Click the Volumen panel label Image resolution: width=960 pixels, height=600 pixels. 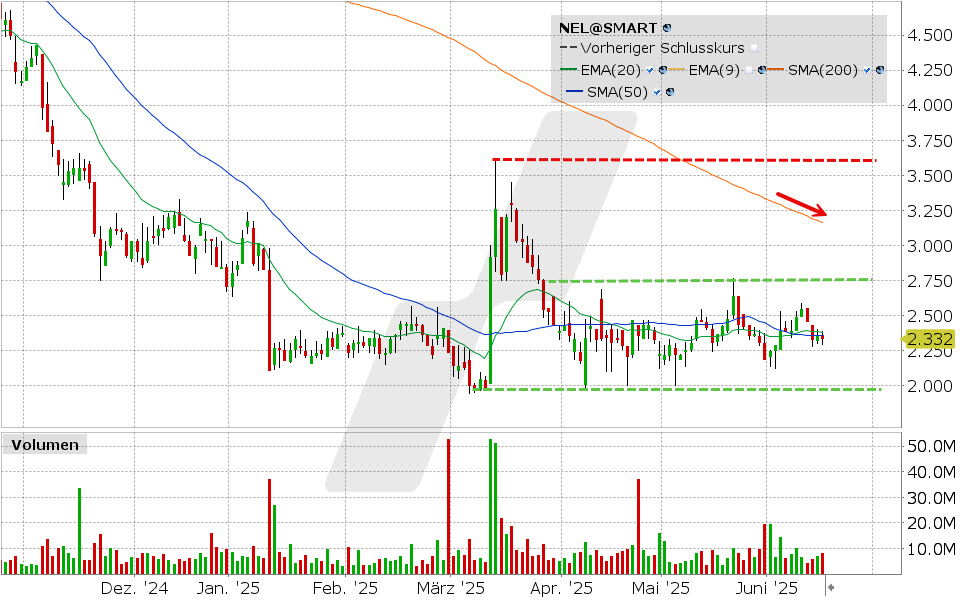point(45,444)
